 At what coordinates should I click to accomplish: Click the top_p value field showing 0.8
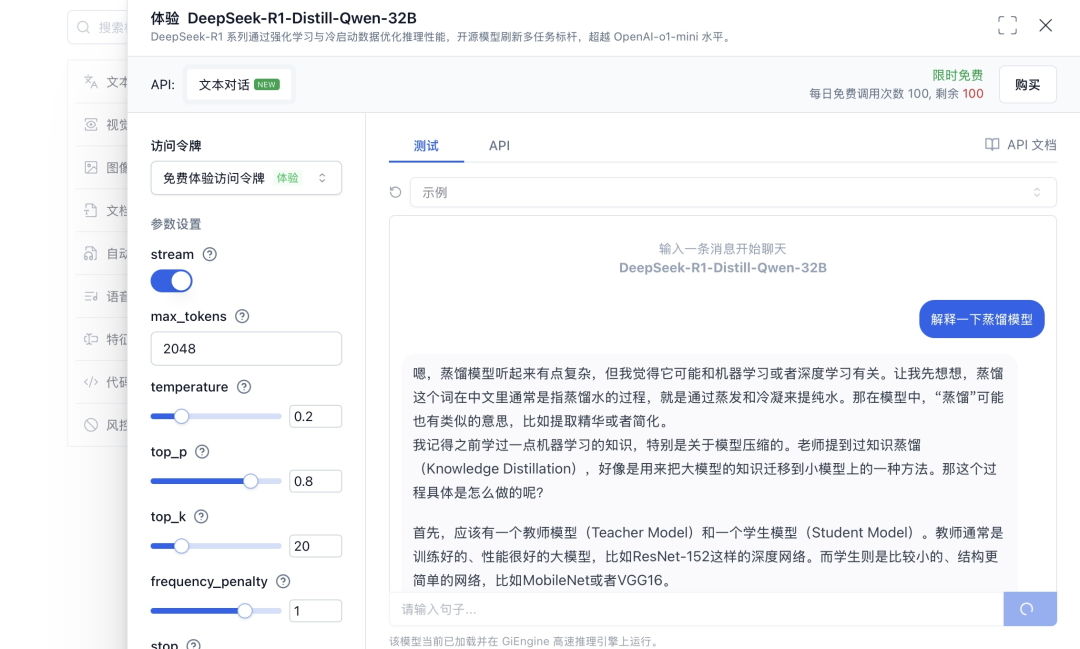coord(315,481)
